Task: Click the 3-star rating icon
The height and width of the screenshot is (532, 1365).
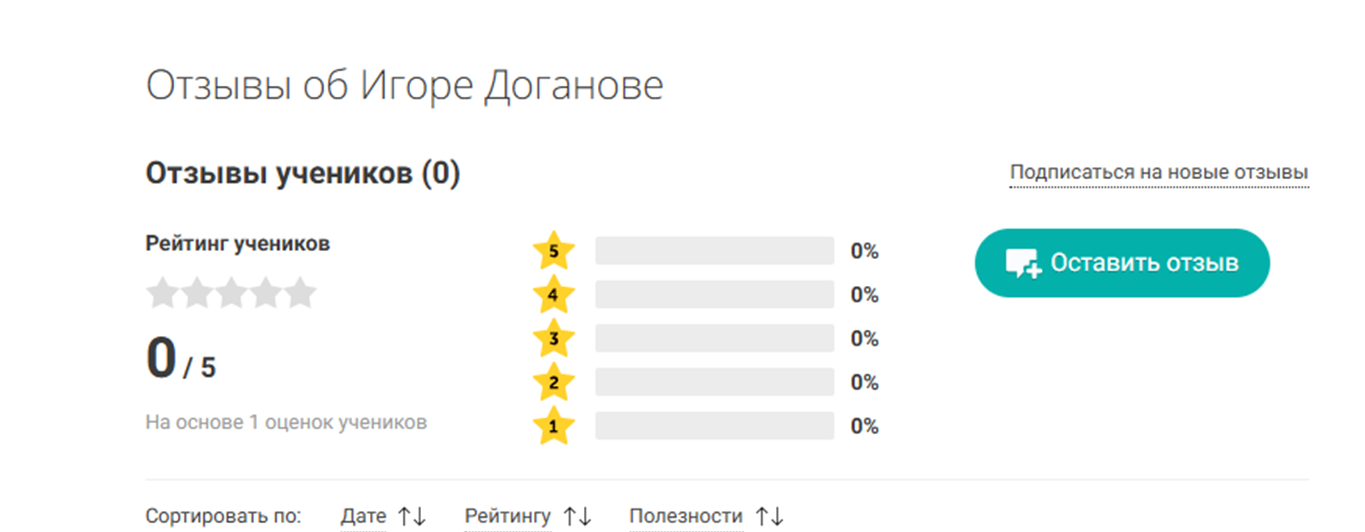Action: 554,339
